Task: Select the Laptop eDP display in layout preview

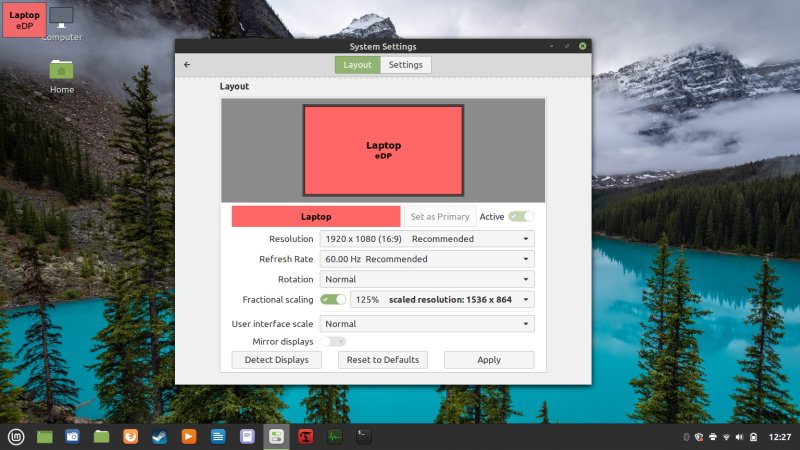Action: click(383, 151)
